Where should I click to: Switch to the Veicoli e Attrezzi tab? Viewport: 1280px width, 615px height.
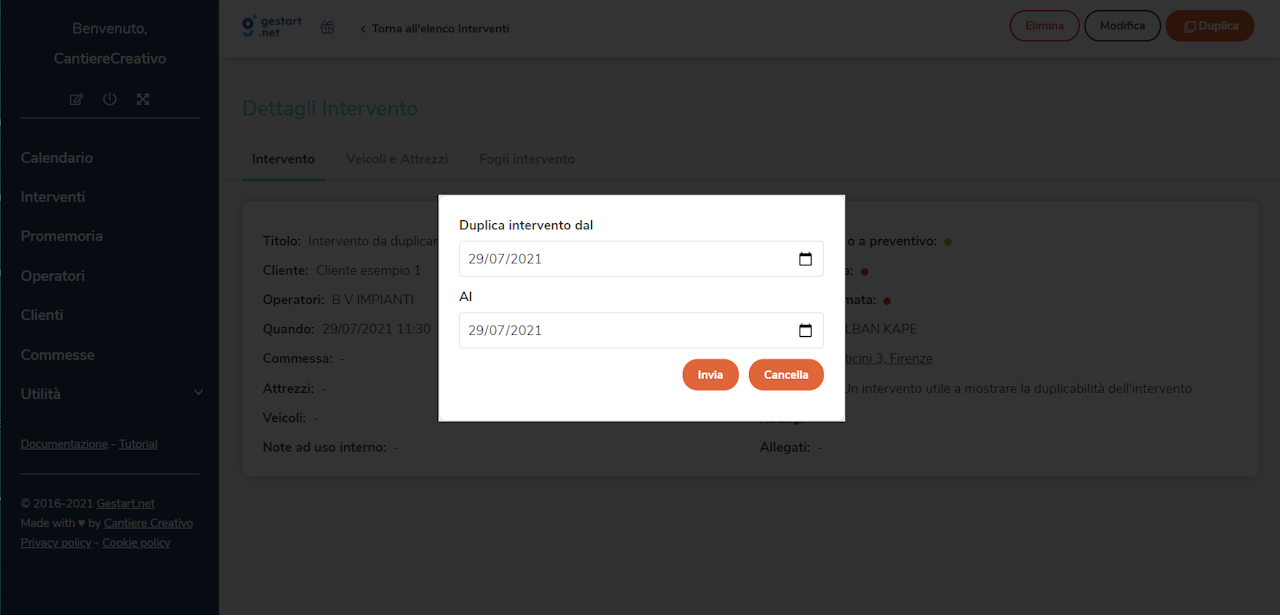(x=396, y=158)
